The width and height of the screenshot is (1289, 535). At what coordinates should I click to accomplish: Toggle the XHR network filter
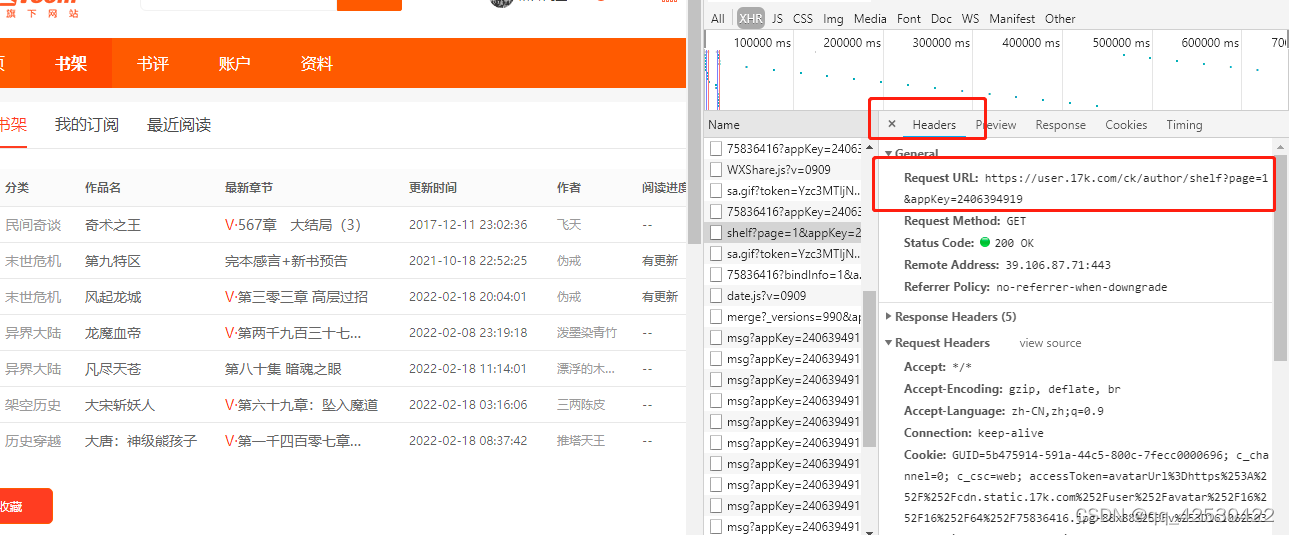click(750, 18)
